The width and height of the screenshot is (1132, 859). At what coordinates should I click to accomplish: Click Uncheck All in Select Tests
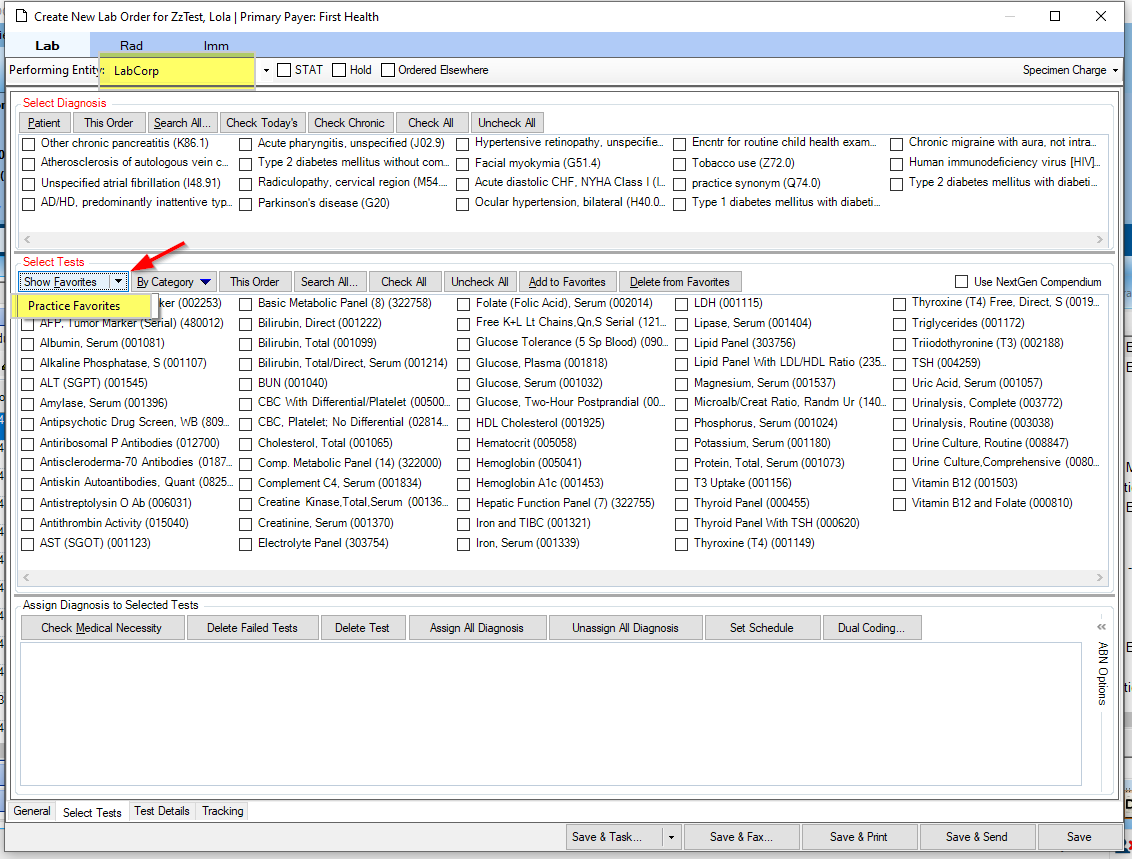[480, 282]
